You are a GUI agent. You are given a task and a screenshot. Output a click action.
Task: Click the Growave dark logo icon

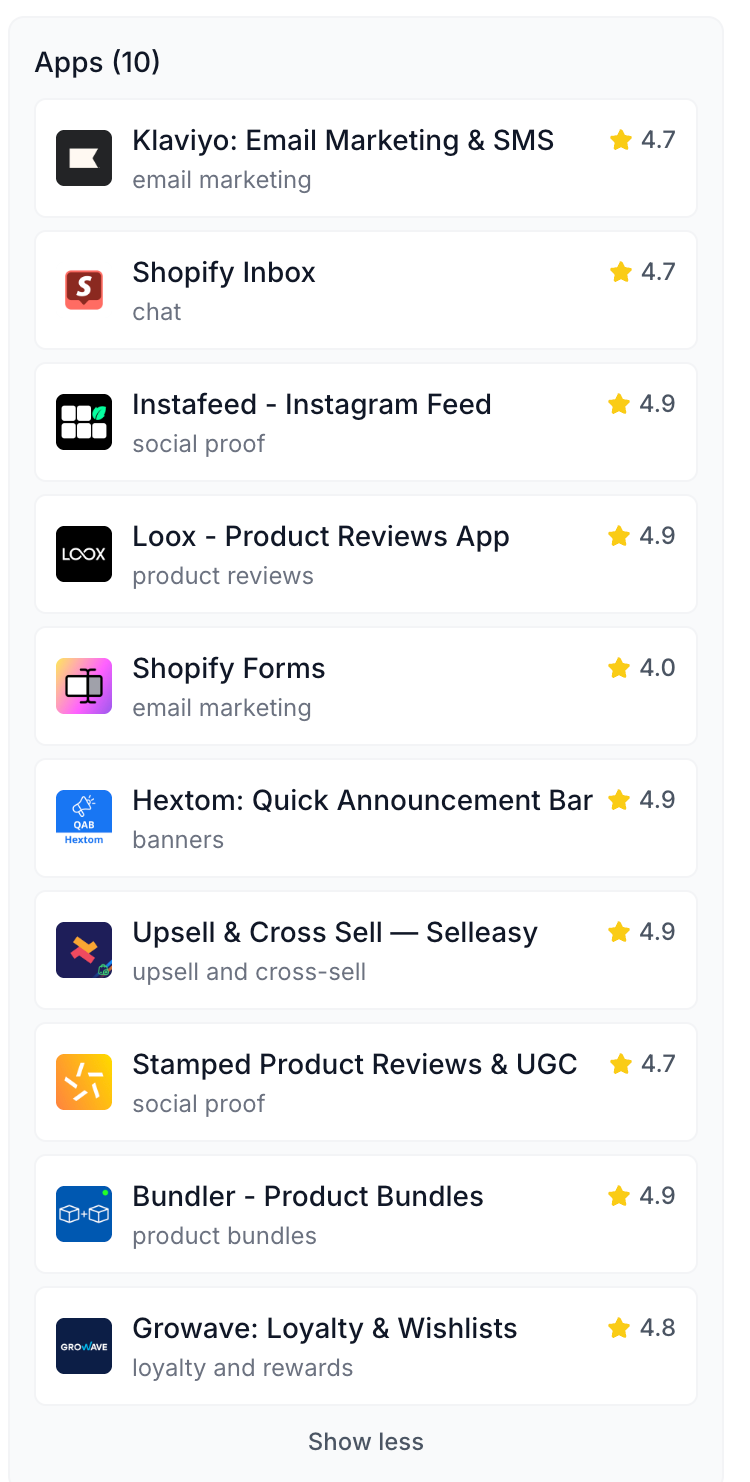(84, 1346)
